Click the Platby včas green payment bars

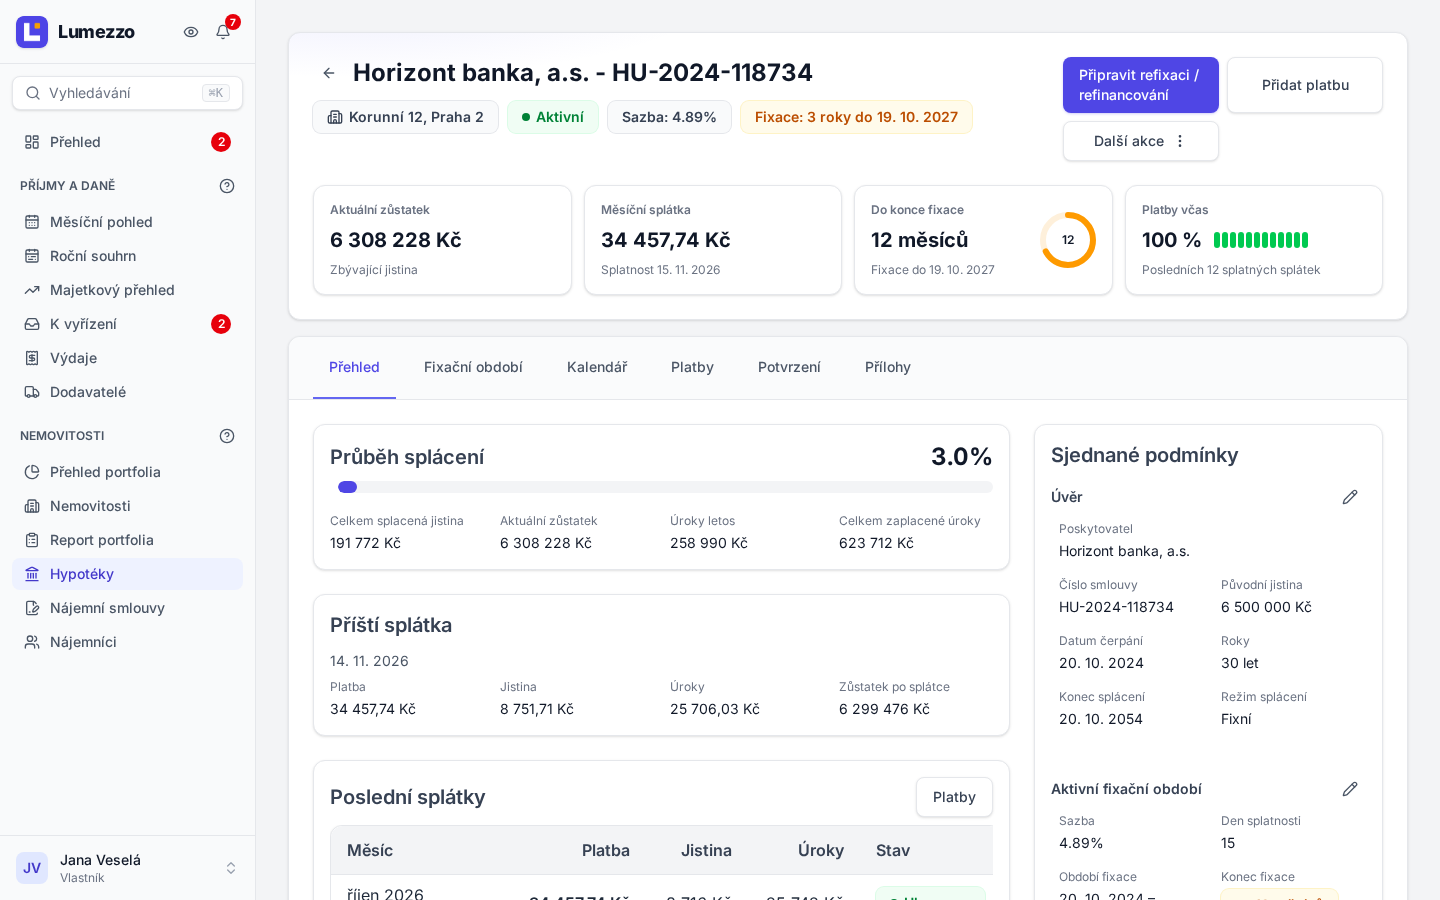1261,240
